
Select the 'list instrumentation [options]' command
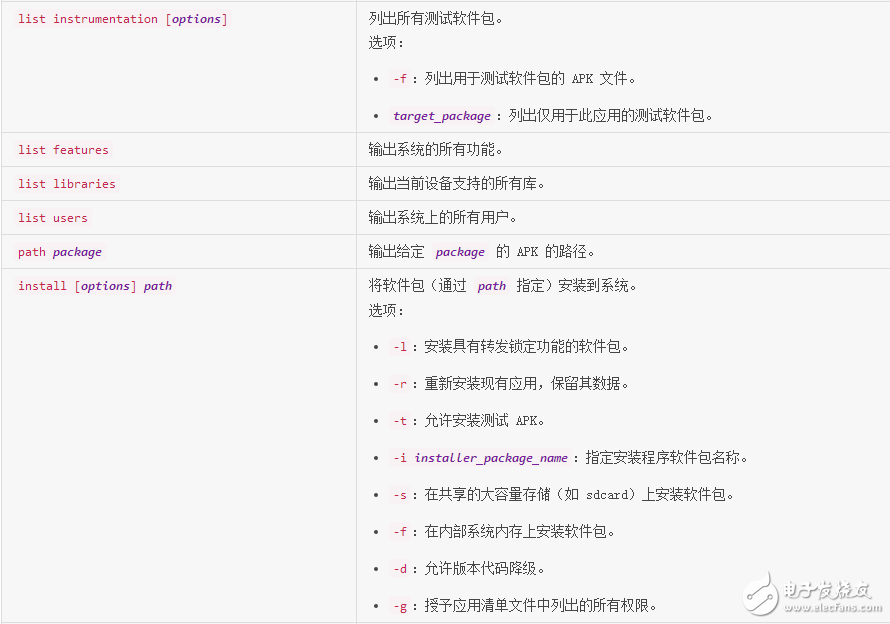(122, 19)
